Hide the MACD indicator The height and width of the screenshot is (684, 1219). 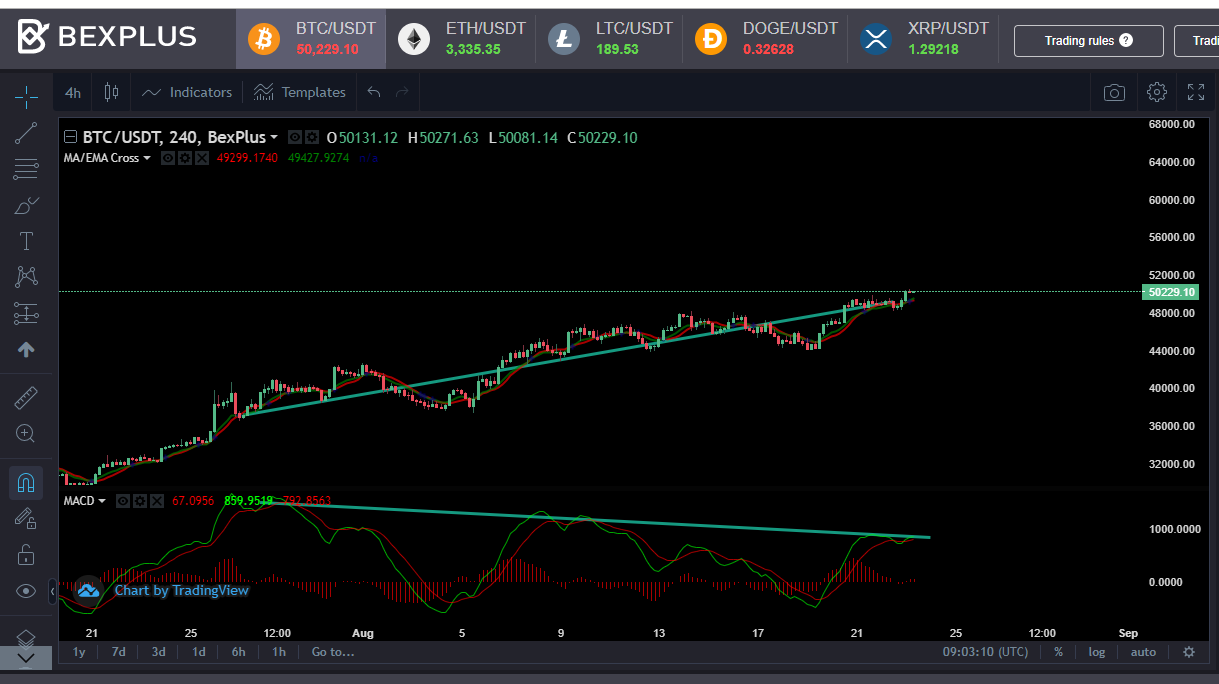point(123,500)
